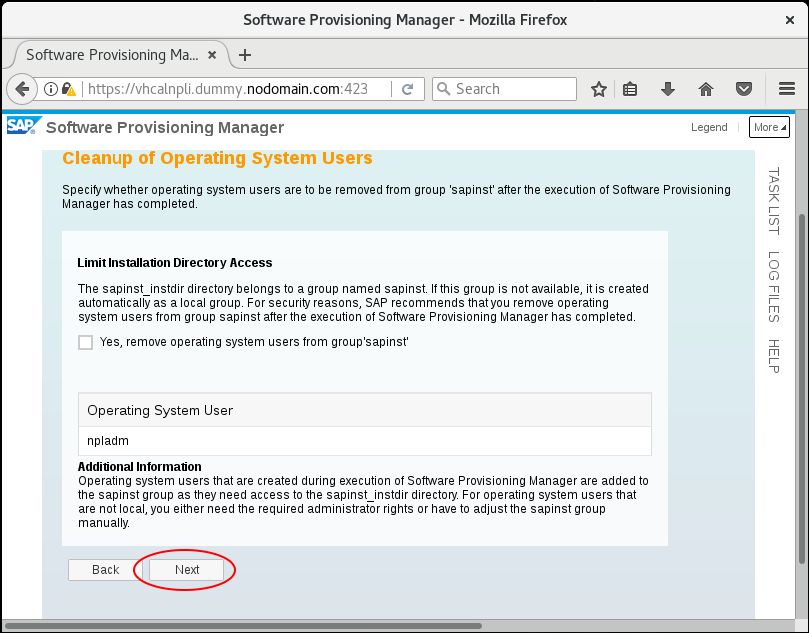Go to Firefox home page icon
This screenshot has width=809, height=633.
[x=706, y=89]
